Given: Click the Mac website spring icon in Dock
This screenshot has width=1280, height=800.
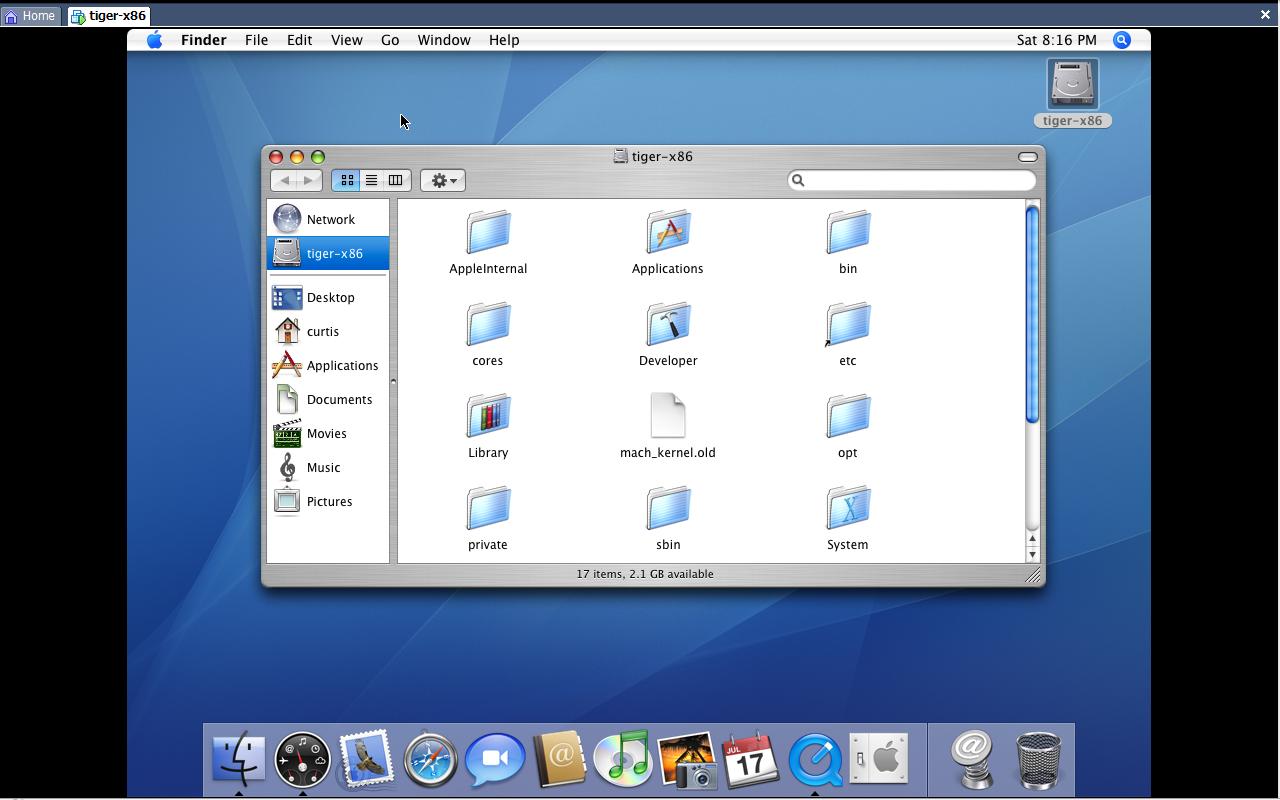Looking at the screenshot, I should 973,760.
